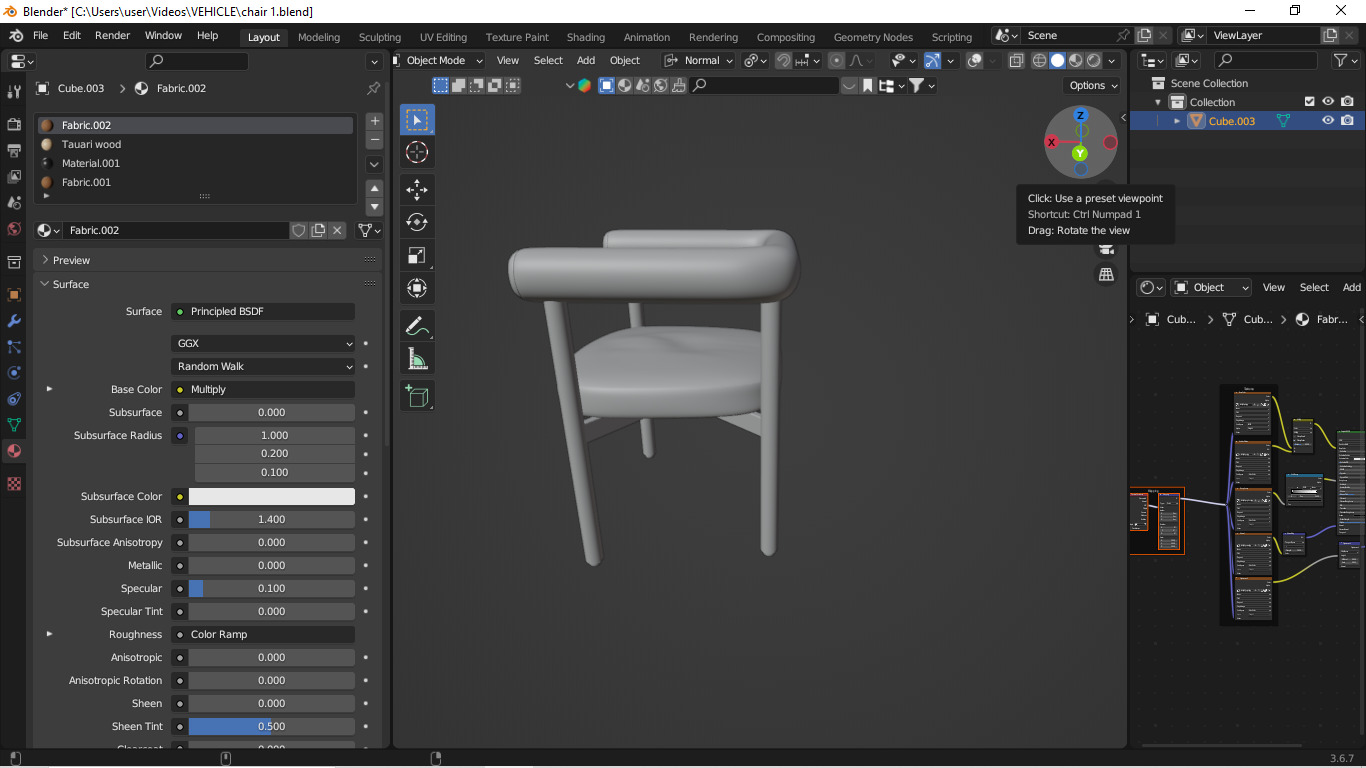This screenshot has width=1366, height=768.
Task: Select the Add Cube tool
Action: point(417,396)
